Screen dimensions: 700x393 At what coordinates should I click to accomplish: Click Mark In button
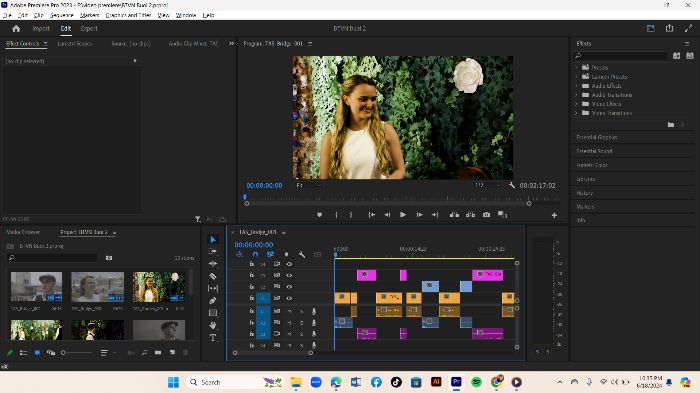(x=336, y=215)
